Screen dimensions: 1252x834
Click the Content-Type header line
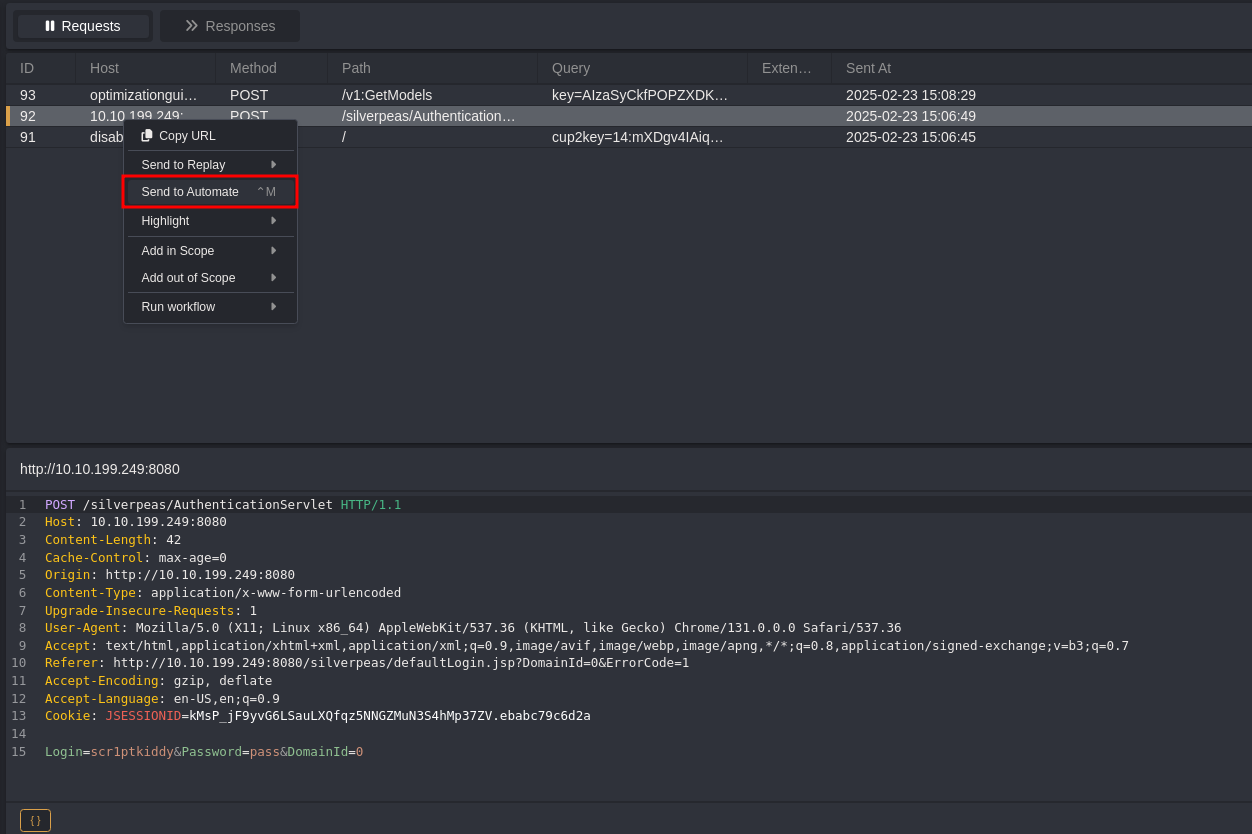coord(223,593)
